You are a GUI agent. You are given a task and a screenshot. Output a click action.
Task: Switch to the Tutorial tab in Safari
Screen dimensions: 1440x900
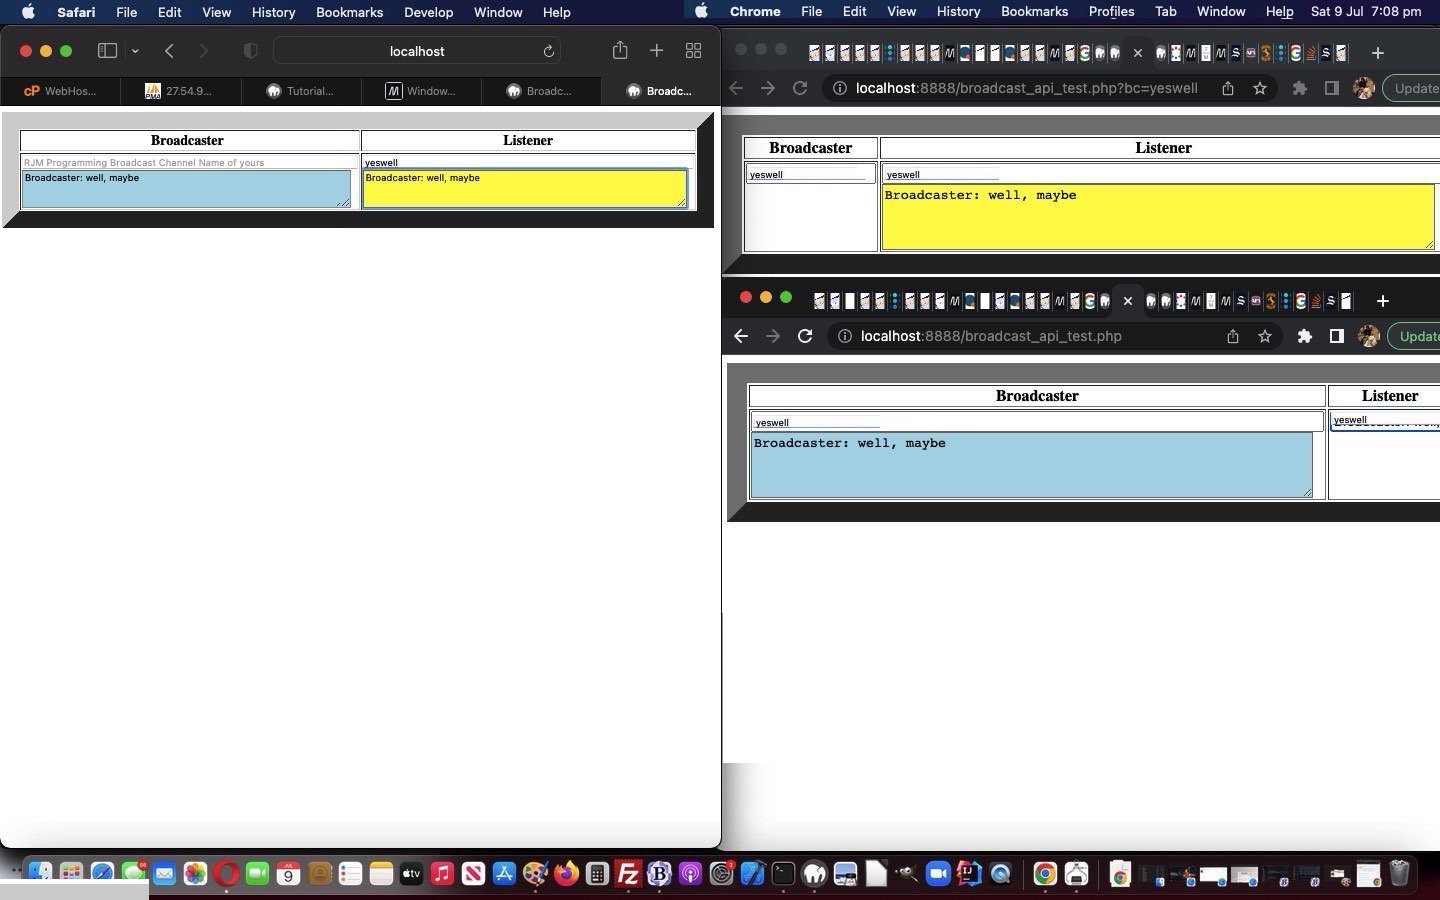pyautogui.click(x=300, y=91)
